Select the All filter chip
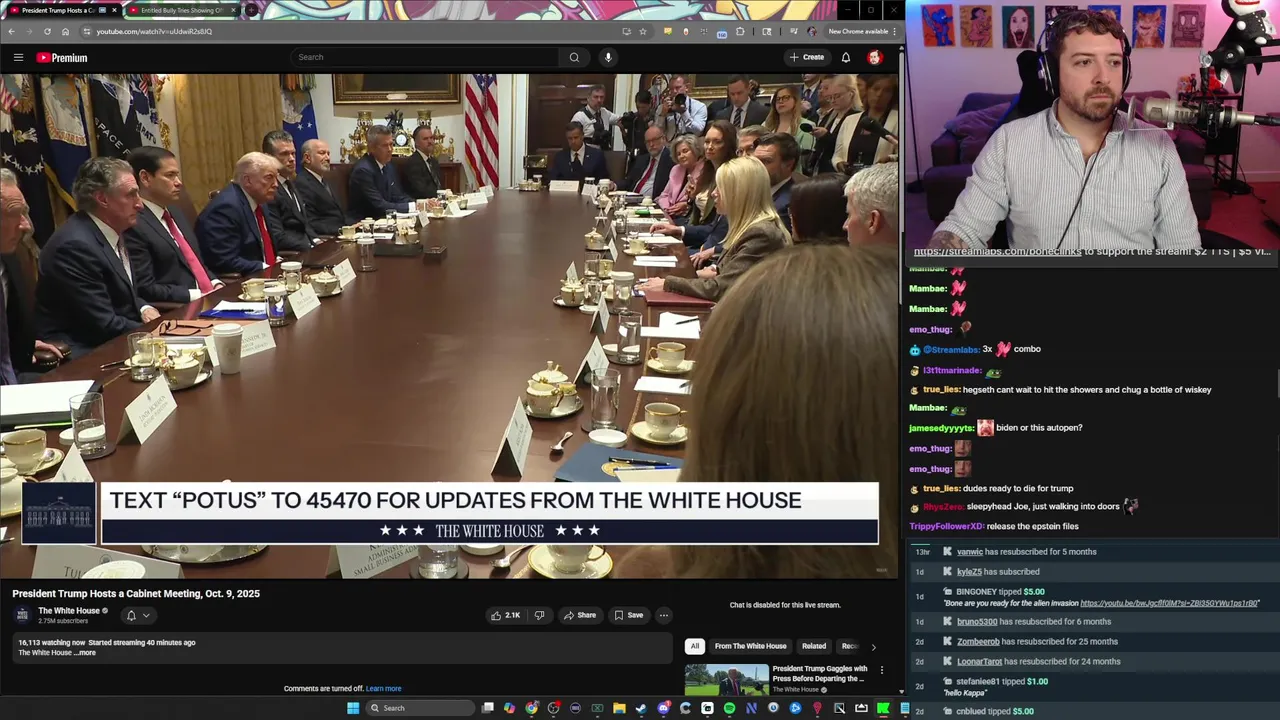Screen dimensions: 1280x720 point(695,646)
